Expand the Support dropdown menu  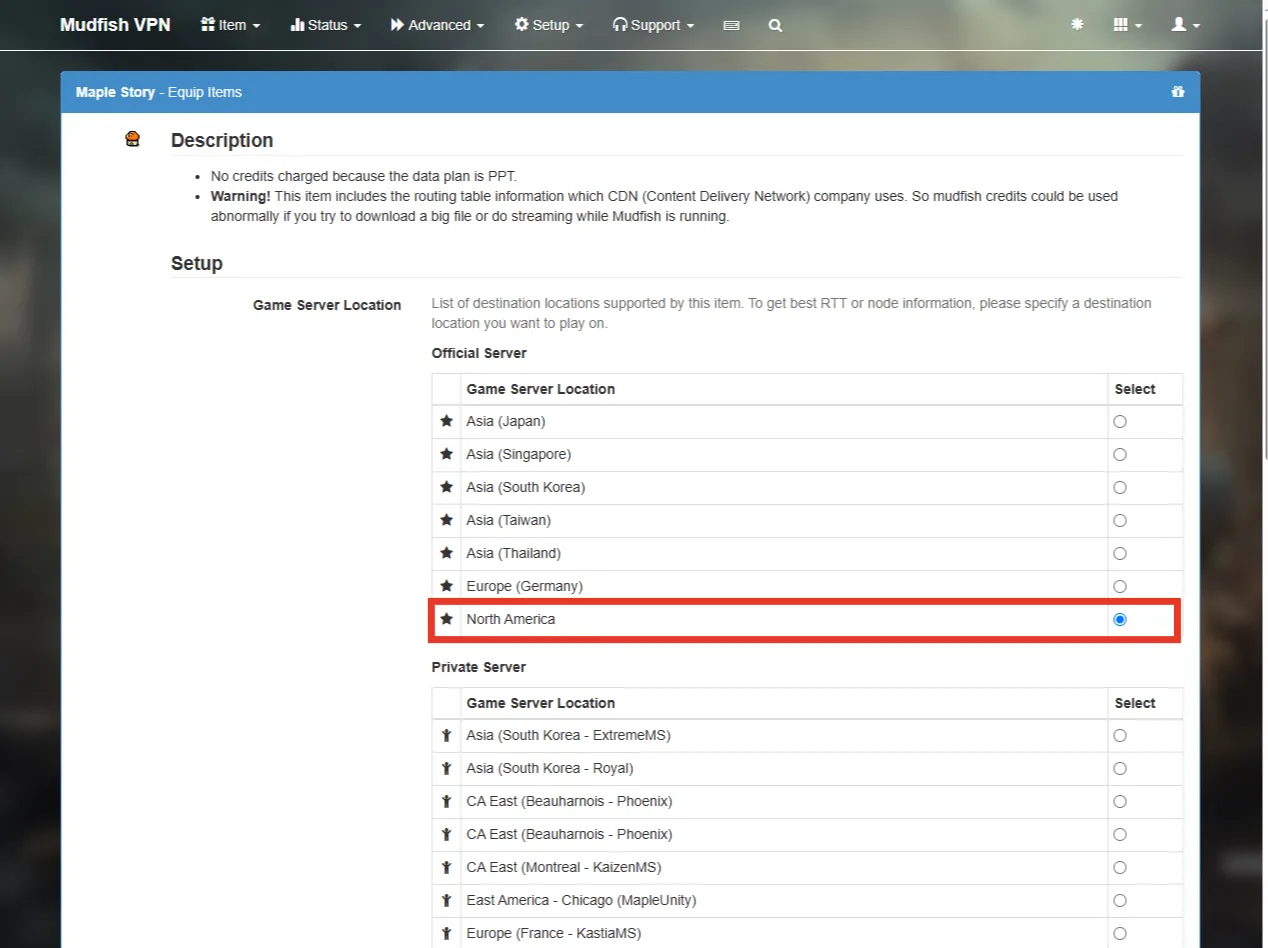pos(652,25)
